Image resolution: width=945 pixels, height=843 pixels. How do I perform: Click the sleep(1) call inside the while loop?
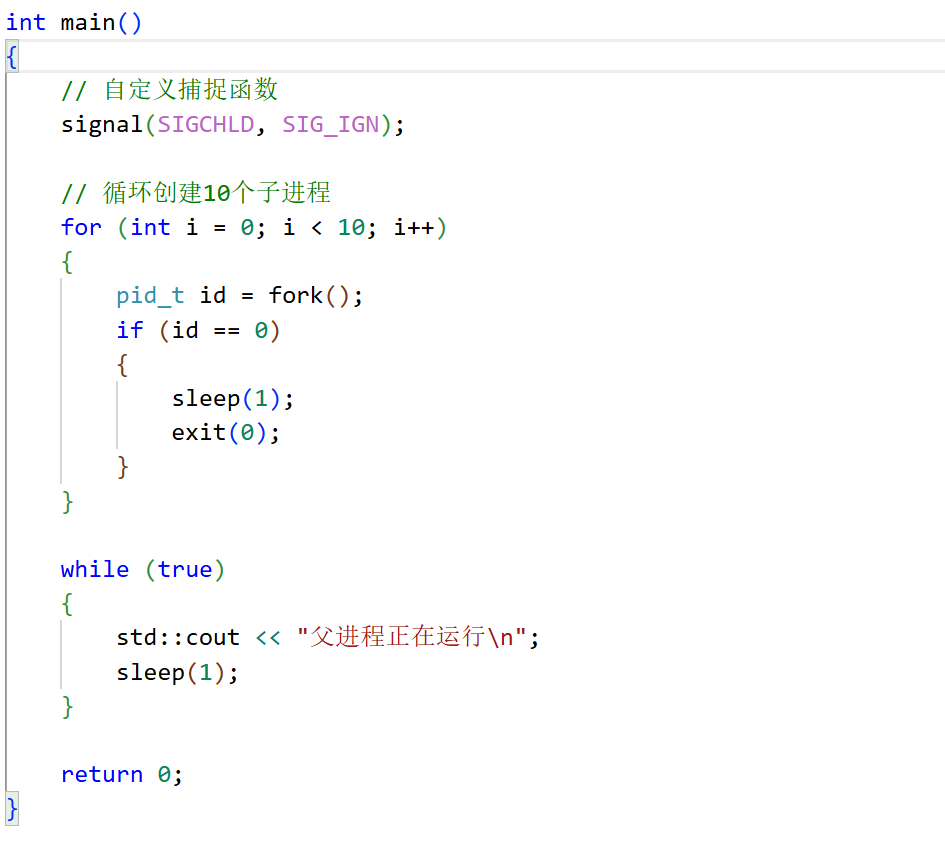(x=171, y=672)
